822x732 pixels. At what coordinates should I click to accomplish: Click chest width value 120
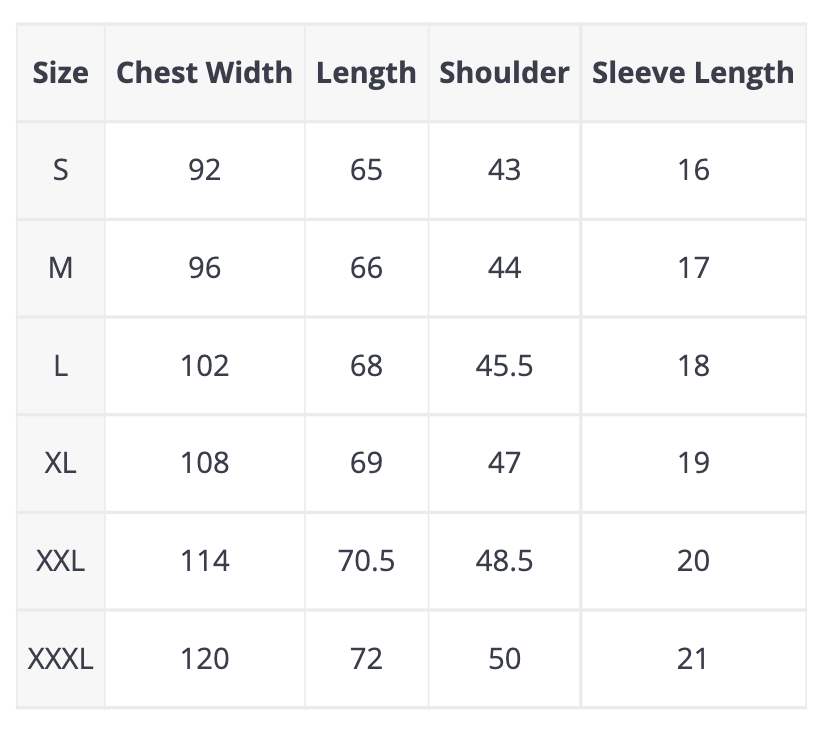pyautogui.click(x=204, y=659)
